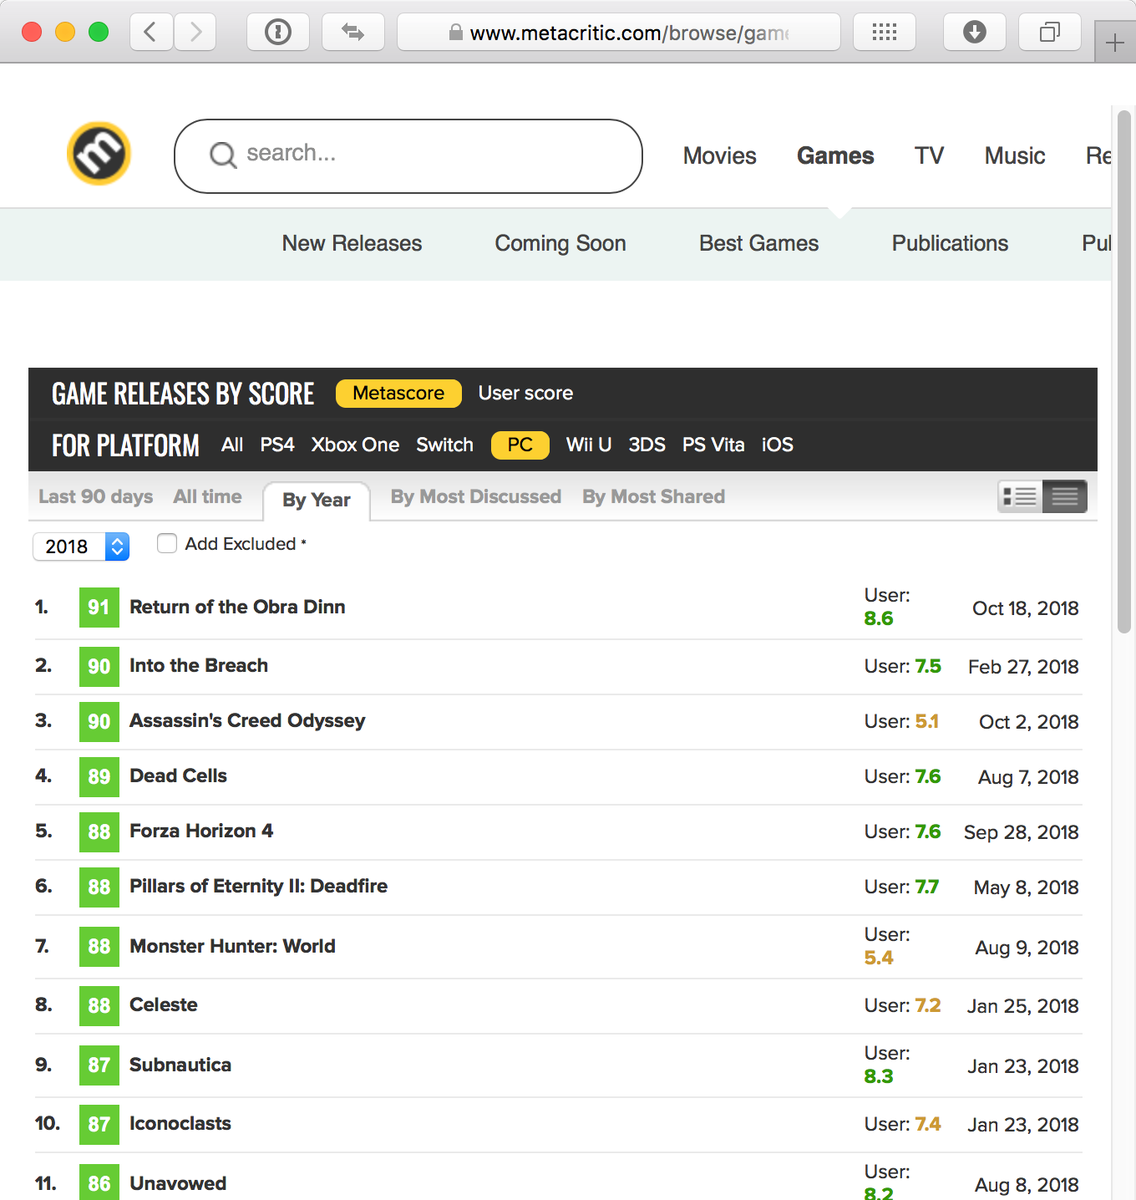
Task: Click the Safari address bar
Action: [619, 32]
